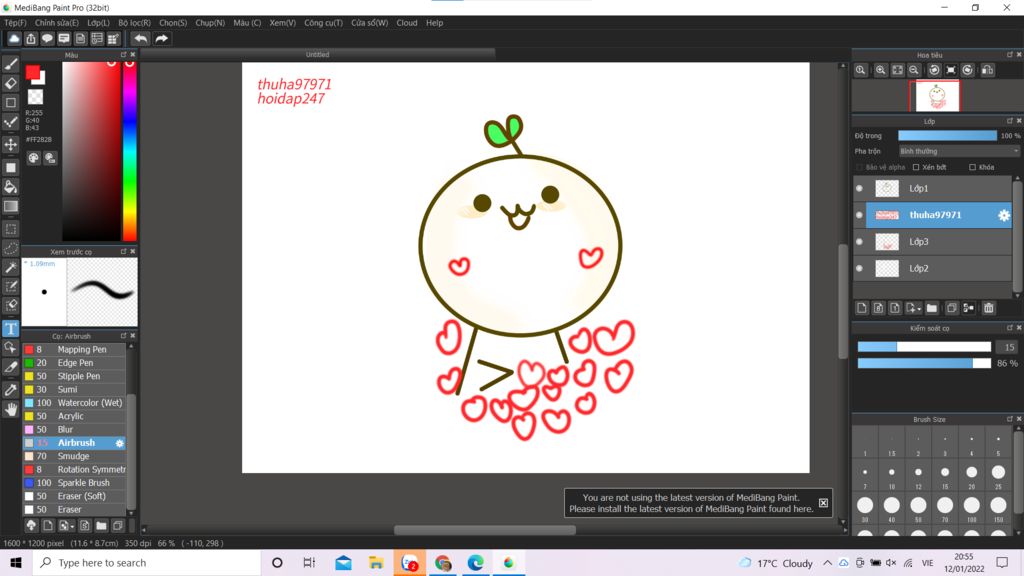Viewport: 1024px width, 576px height.
Task: Click new layer icon in layer panel
Action: point(861,308)
